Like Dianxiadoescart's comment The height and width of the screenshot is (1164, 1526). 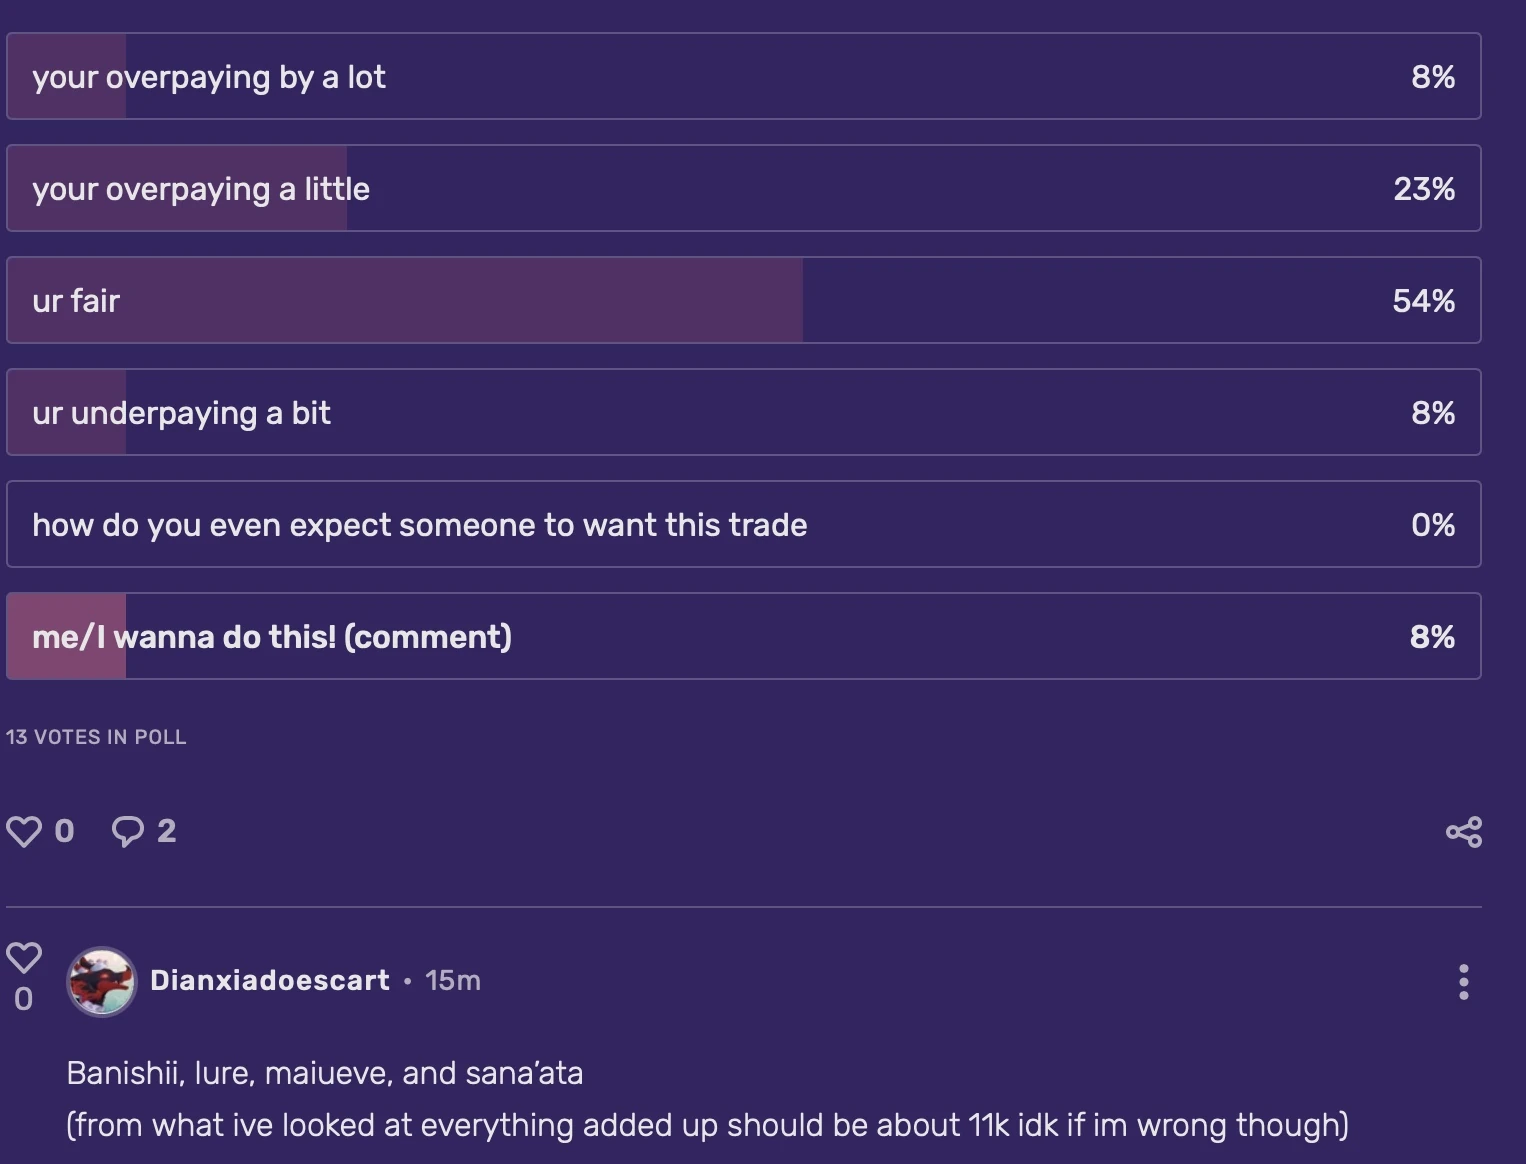24,958
